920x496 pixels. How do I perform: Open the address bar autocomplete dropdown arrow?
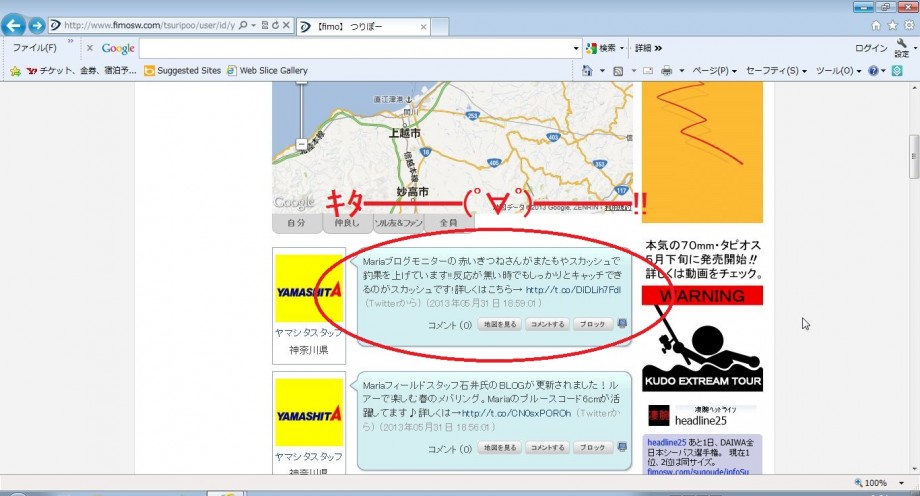[x=253, y=25]
